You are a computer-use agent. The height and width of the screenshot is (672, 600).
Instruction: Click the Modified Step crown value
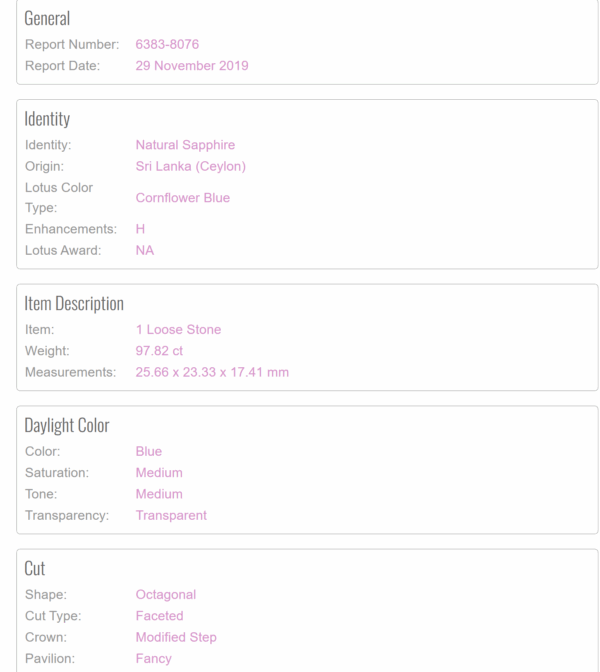tap(176, 637)
